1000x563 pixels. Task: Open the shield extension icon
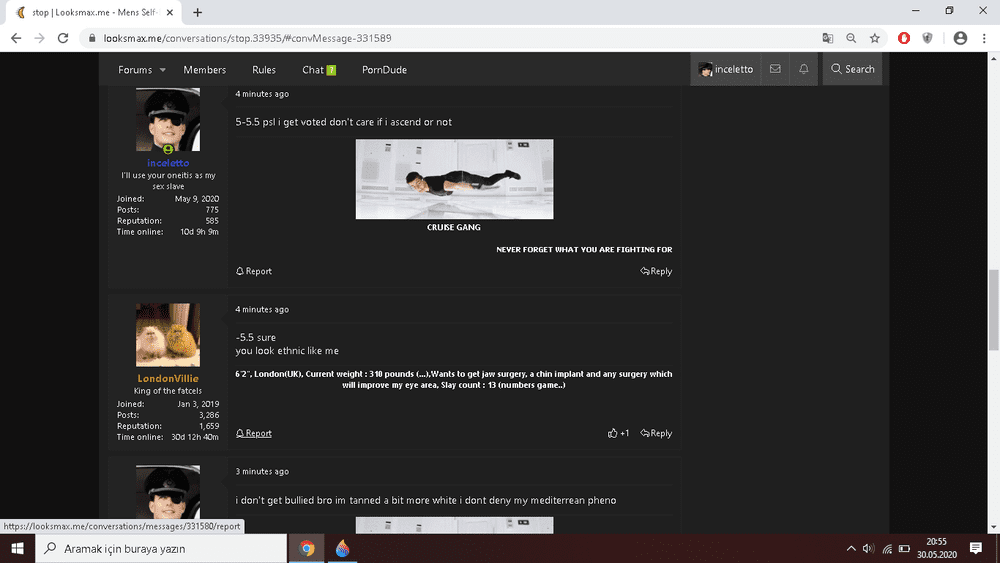(927, 38)
